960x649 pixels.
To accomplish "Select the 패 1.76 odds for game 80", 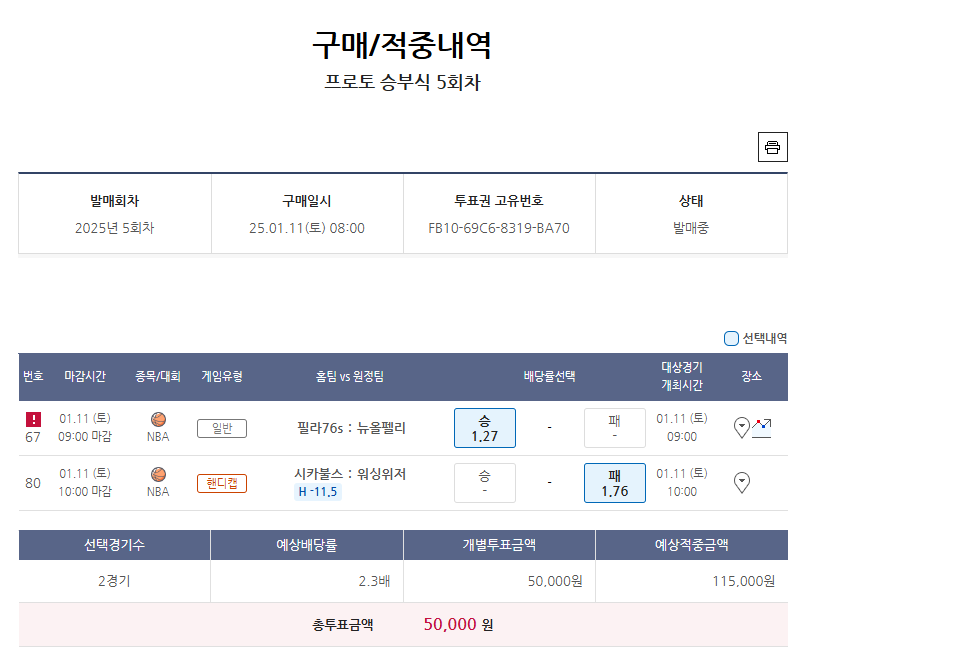I will point(614,483).
